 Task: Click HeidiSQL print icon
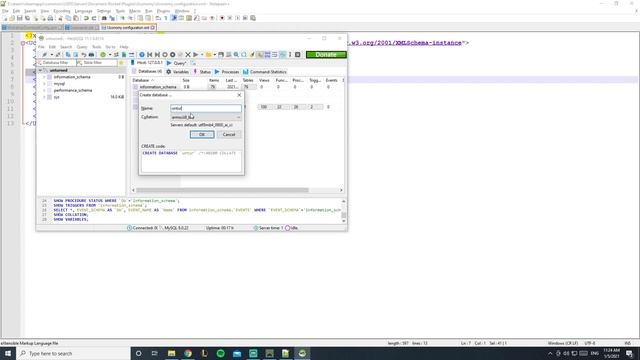tap(91, 55)
